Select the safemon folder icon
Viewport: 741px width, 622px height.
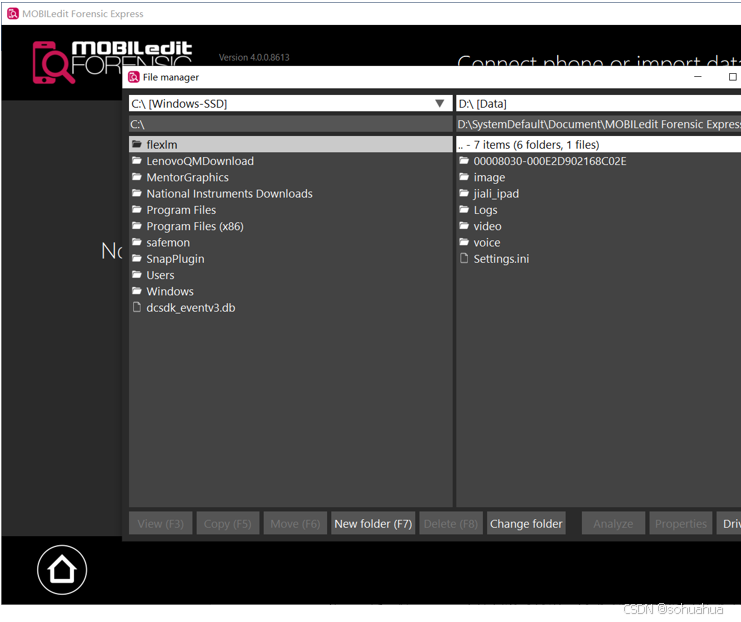(x=137, y=242)
